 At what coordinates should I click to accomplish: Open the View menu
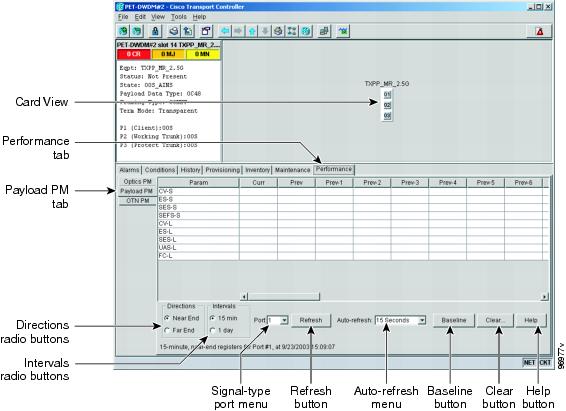[158, 17]
